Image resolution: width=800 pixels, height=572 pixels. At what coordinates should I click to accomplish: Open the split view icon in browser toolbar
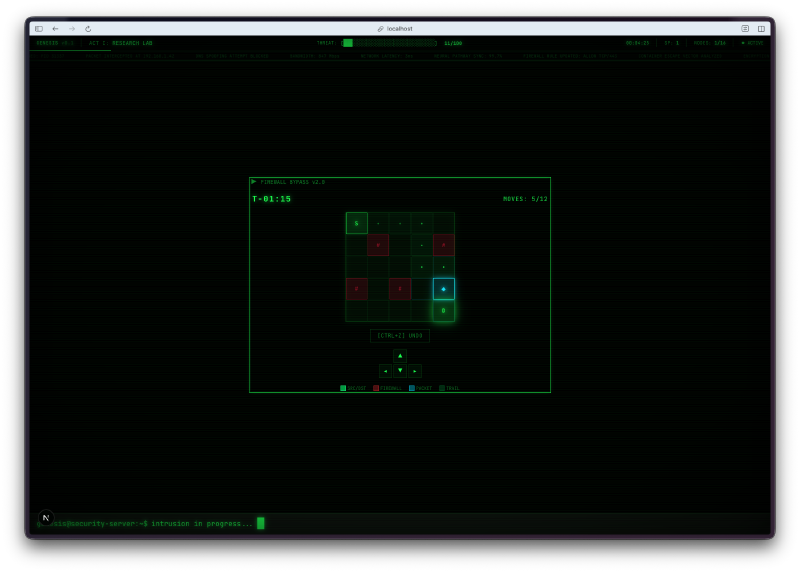pos(761,29)
